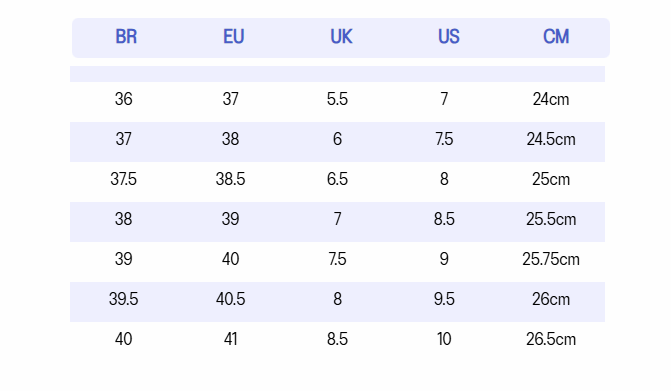Click the EU column header
The image size is (671, 391).
tap(234, 37)
